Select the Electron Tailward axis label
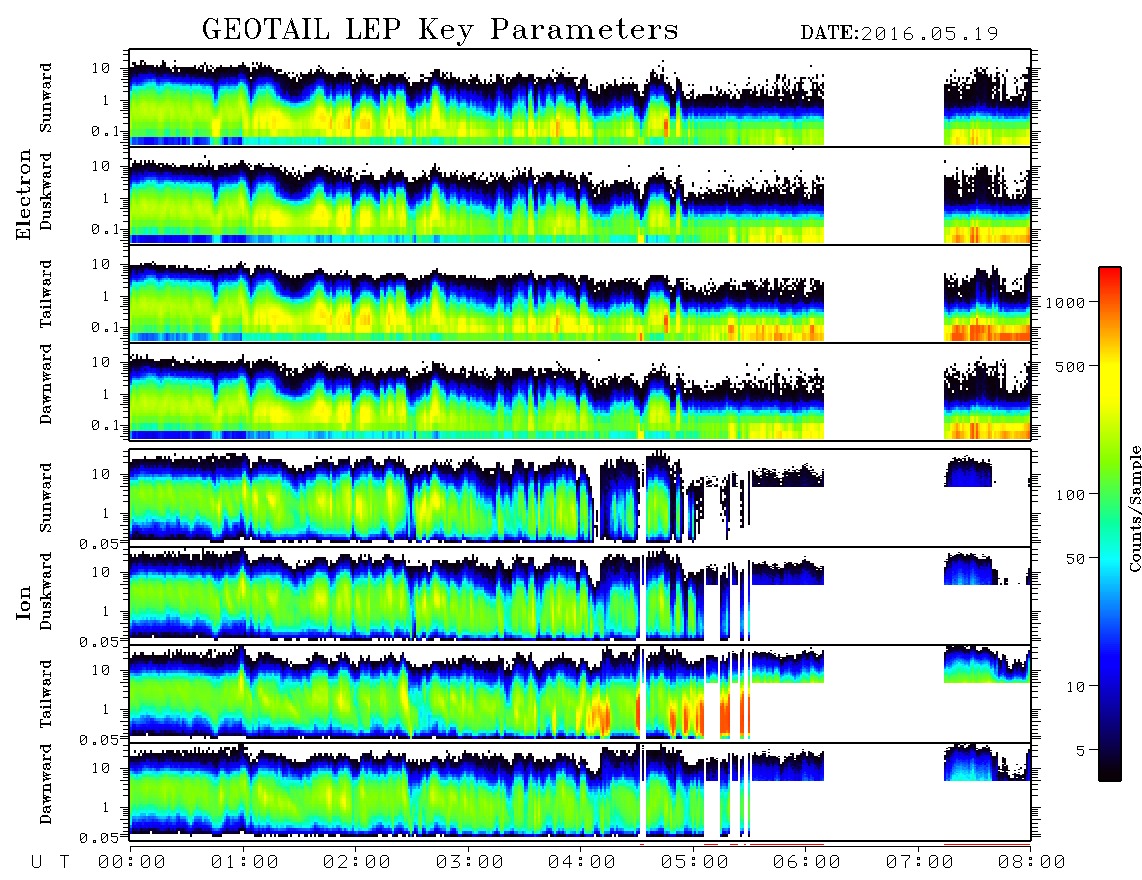 tap(46, 294)
